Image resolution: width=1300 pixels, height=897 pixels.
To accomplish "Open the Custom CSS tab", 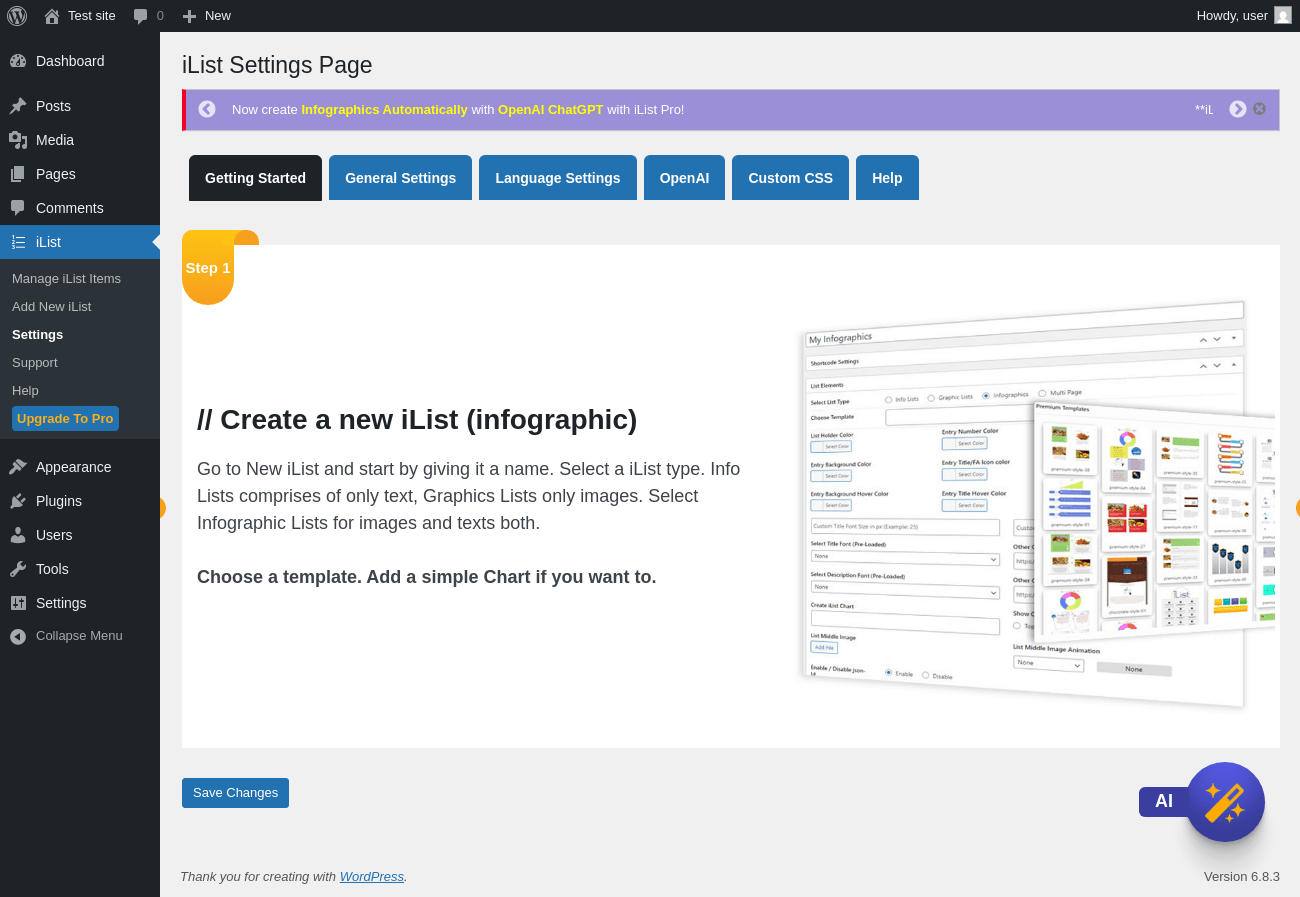I will (x=790, y=178).
